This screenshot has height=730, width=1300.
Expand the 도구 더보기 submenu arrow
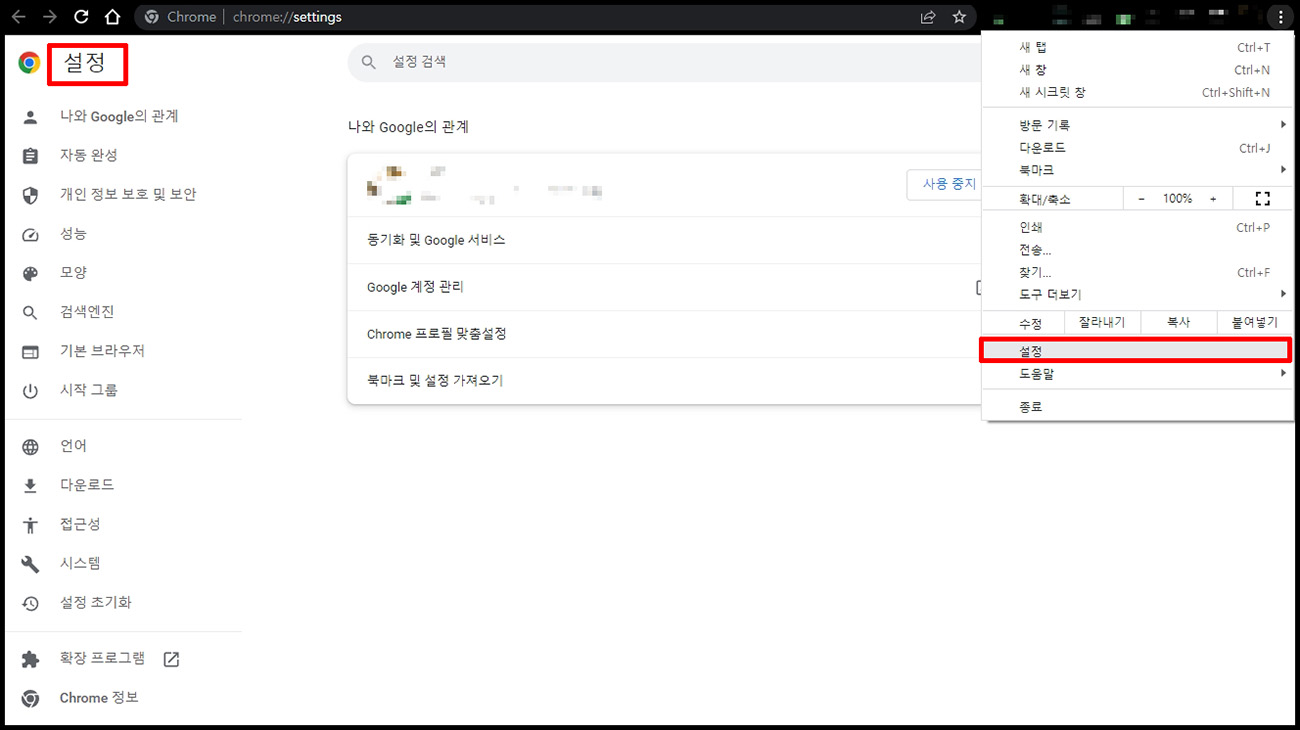[x=1283, y=294]
